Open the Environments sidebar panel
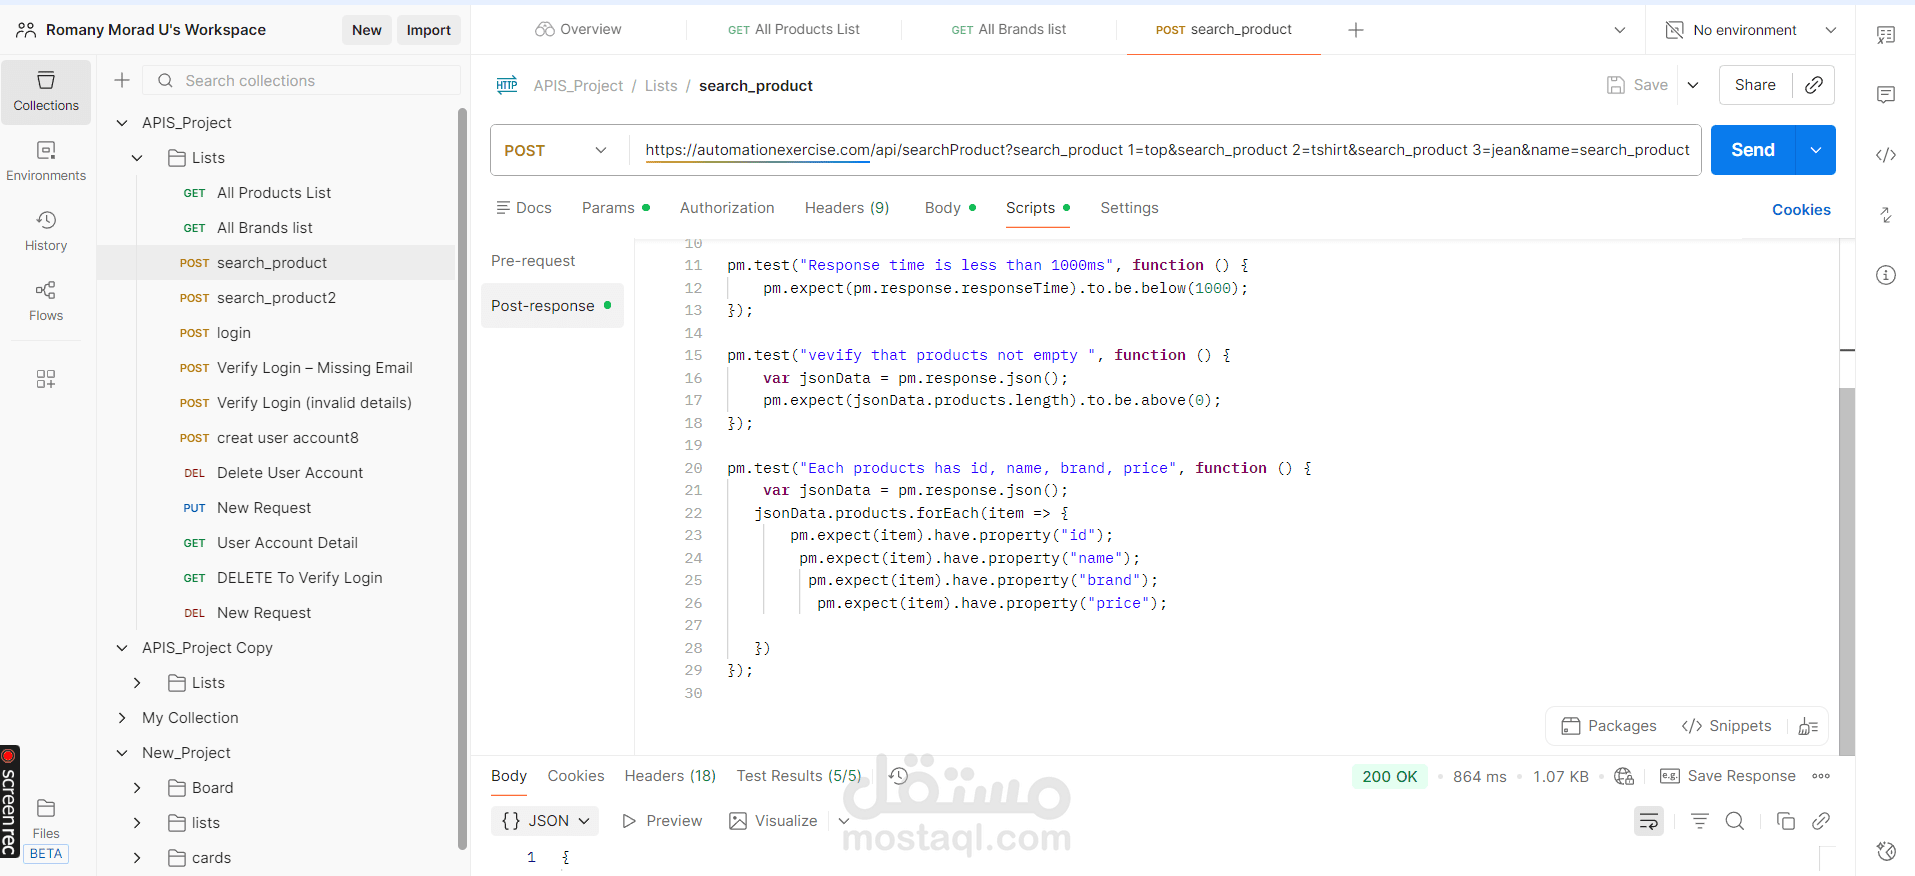The height and width of the screenshot is (876, 1915). point(46,161)
